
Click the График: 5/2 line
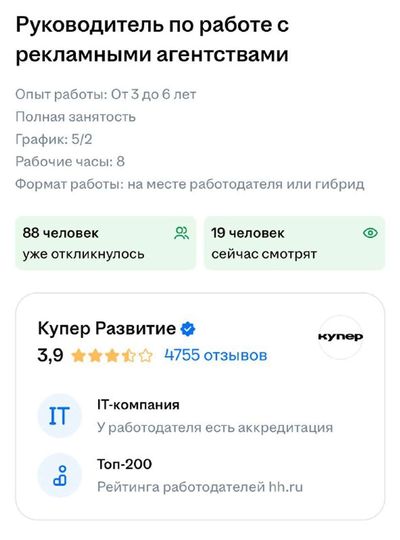click(54, 139)
